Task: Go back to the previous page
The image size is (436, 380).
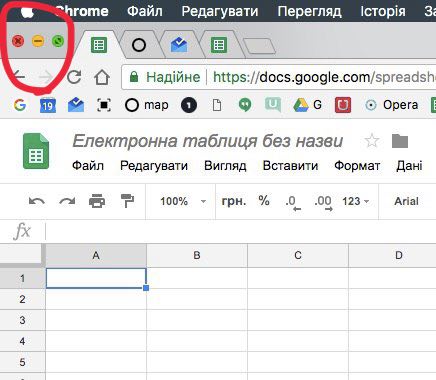Action: click(19, 77)
